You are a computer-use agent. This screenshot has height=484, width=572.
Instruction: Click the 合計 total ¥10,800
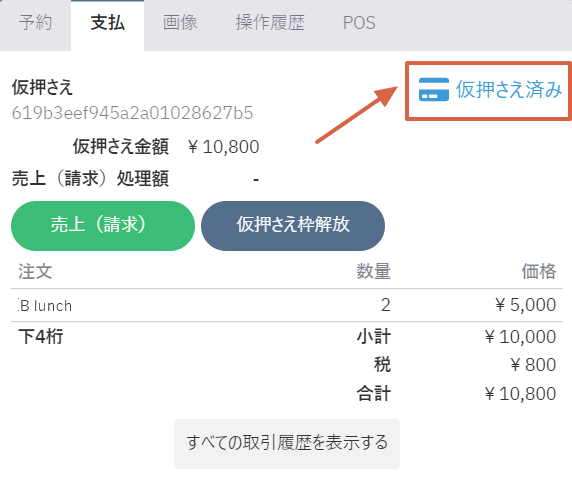521,394
